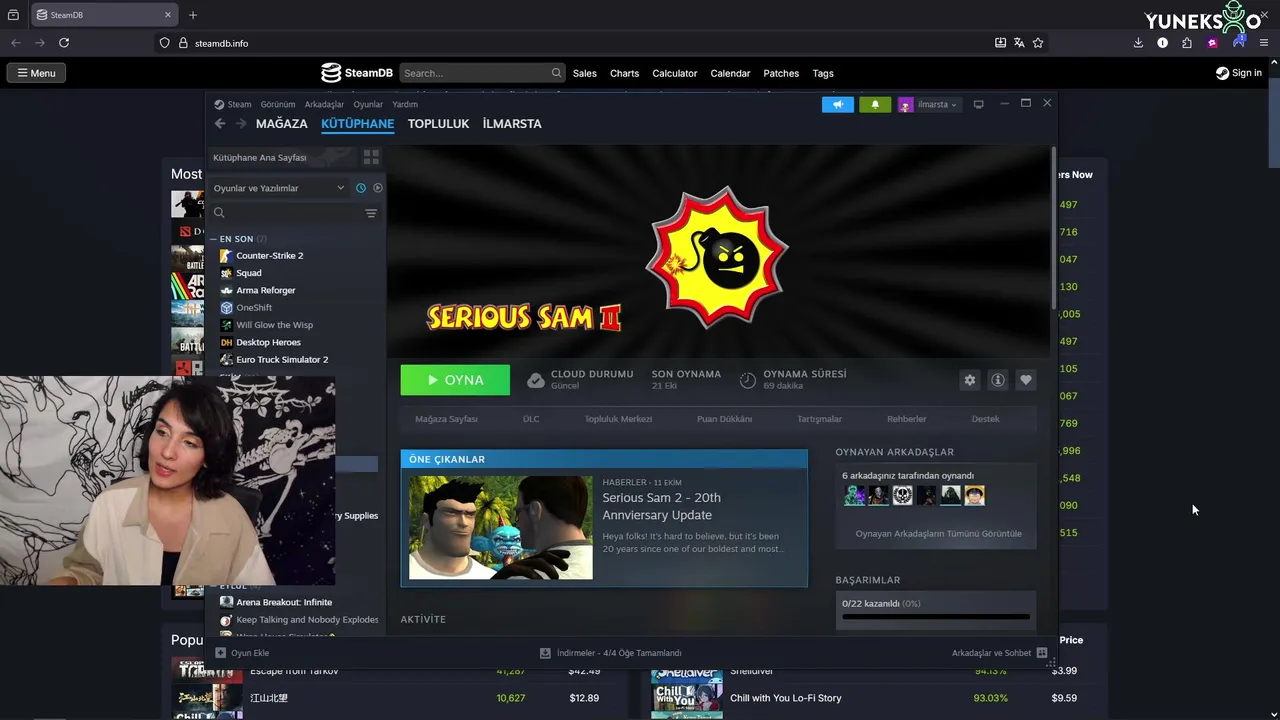The height and width of the screenshot is (720, 1280).
Task: Open the MAĞAZA tab in Steam
Action: coord(282,124)
